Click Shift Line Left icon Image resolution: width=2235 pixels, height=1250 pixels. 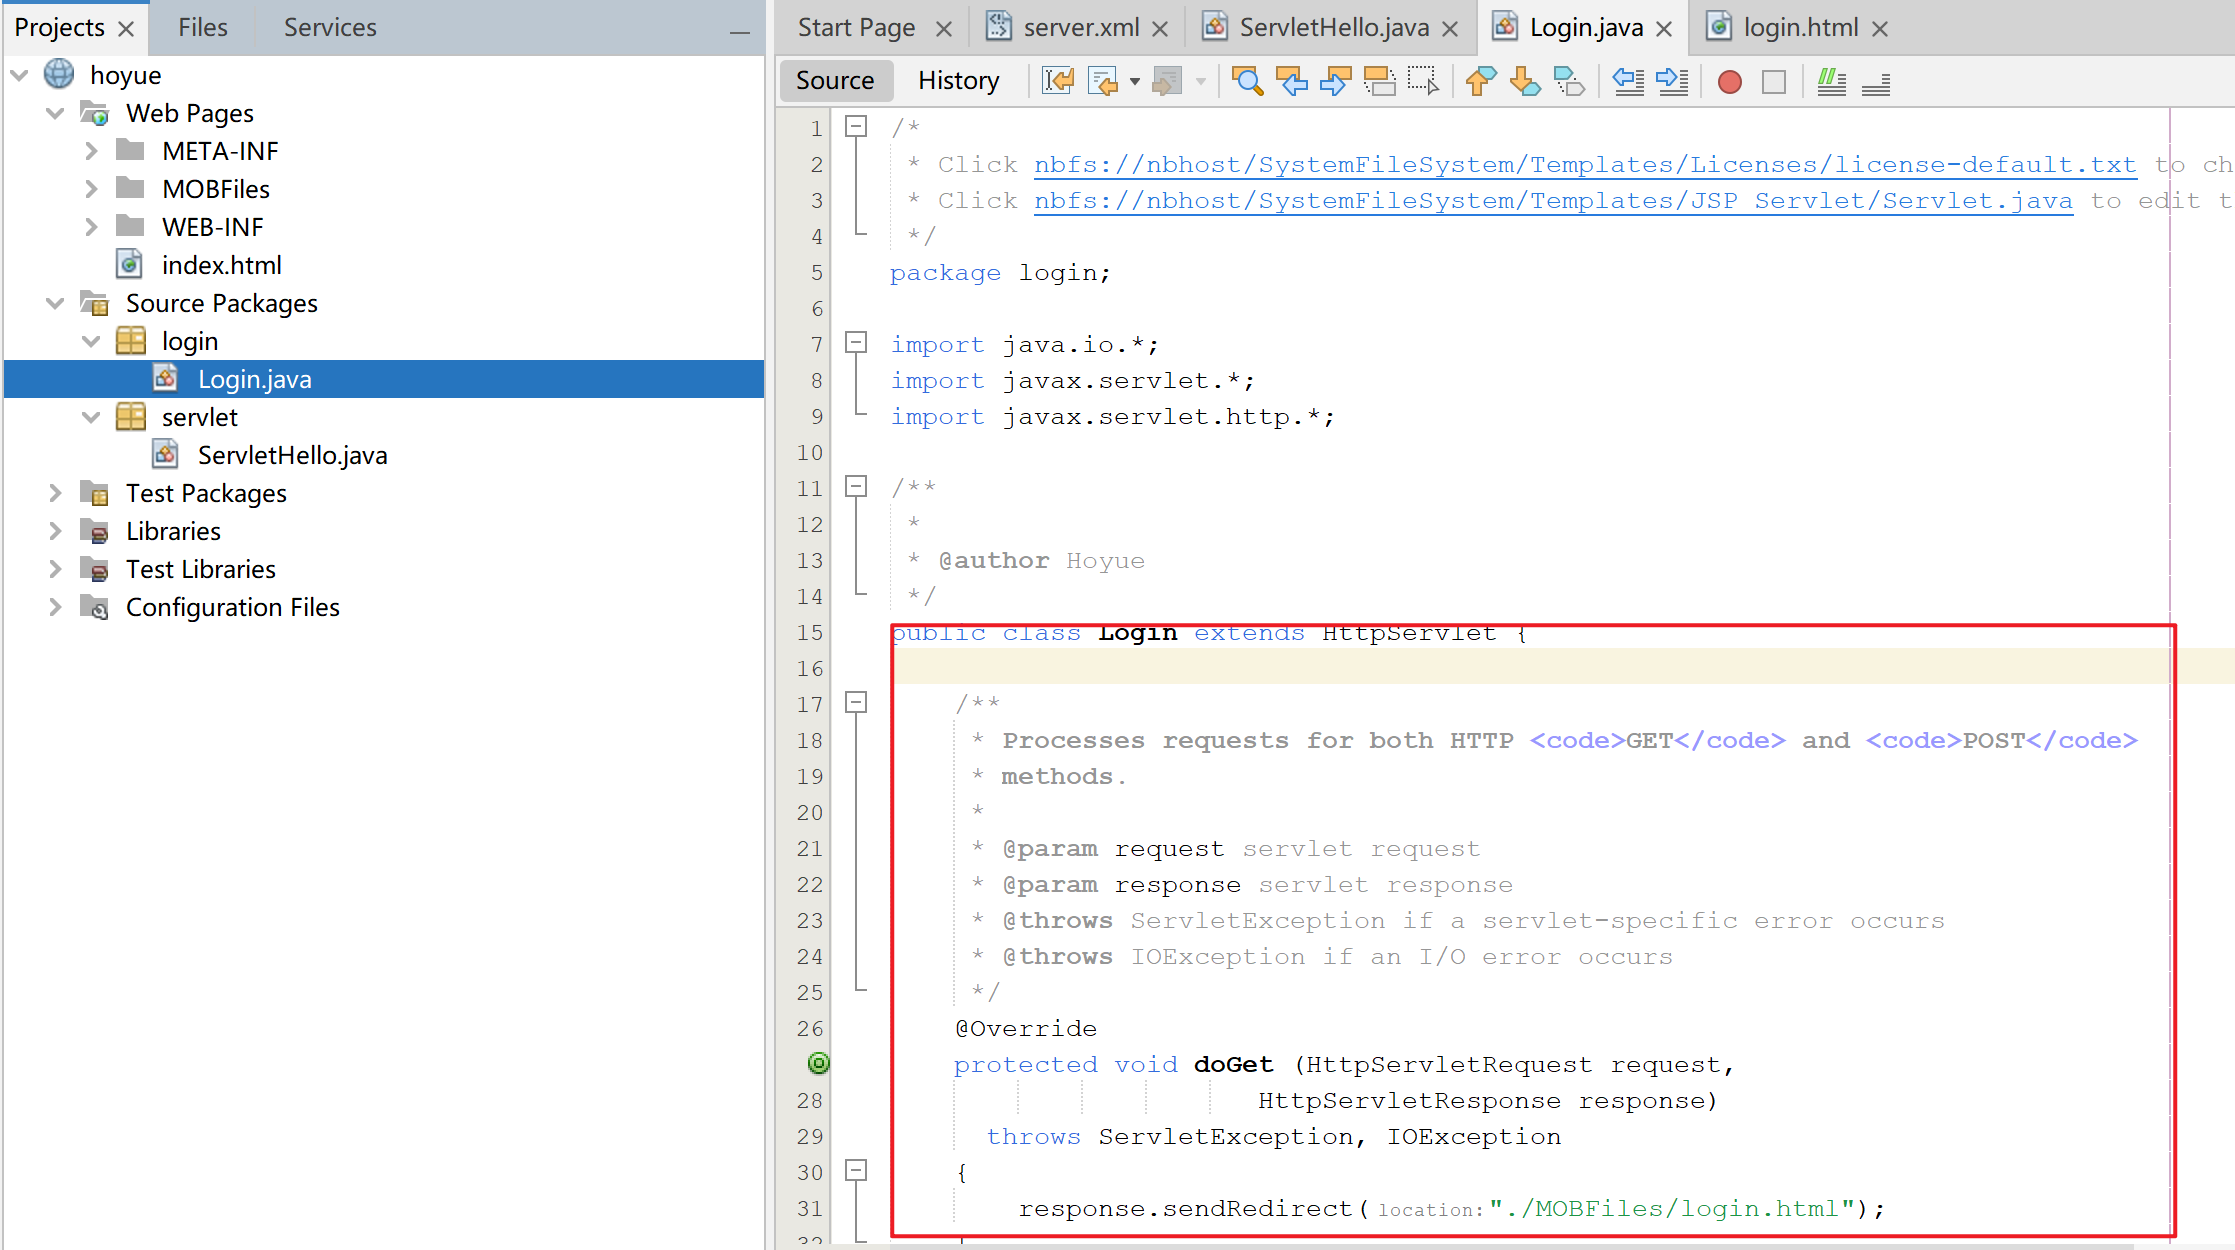[1629, 81]
